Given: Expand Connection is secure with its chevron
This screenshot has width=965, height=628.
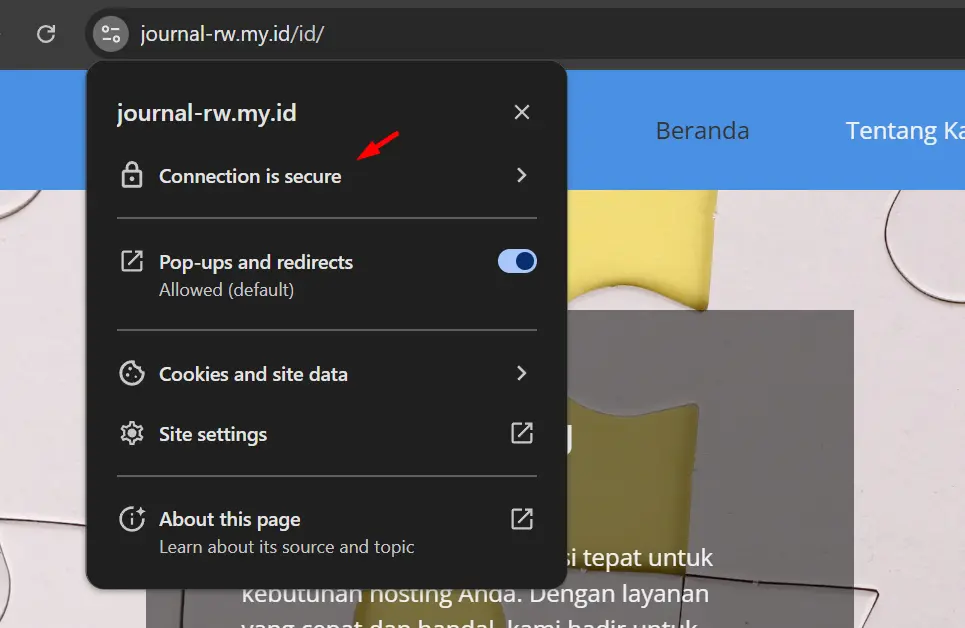Looking at the screenshot, I should pos(521,175).
